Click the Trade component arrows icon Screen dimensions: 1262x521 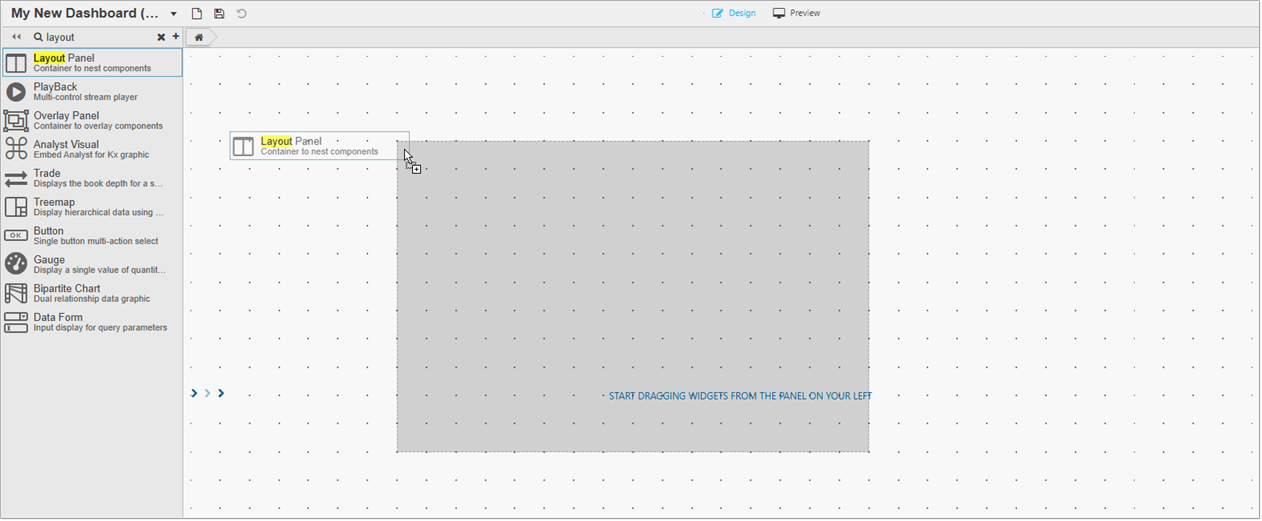16,178
